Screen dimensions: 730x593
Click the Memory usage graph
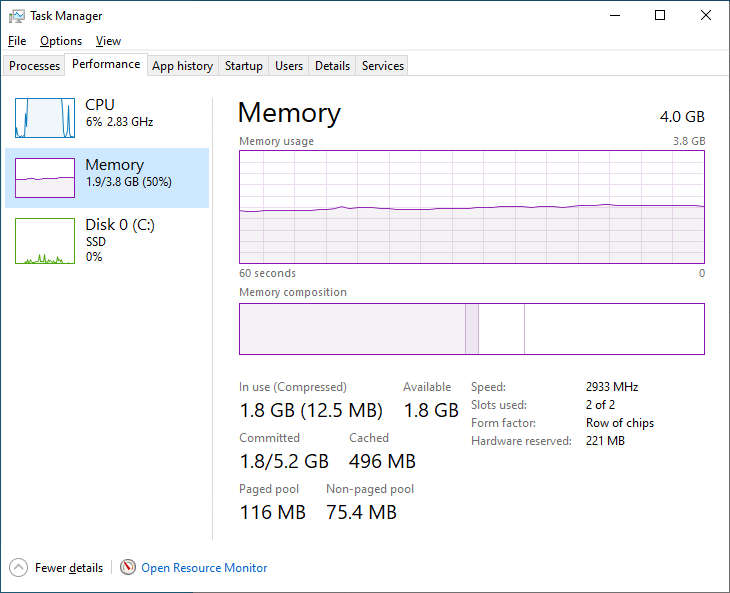(472, 206)
